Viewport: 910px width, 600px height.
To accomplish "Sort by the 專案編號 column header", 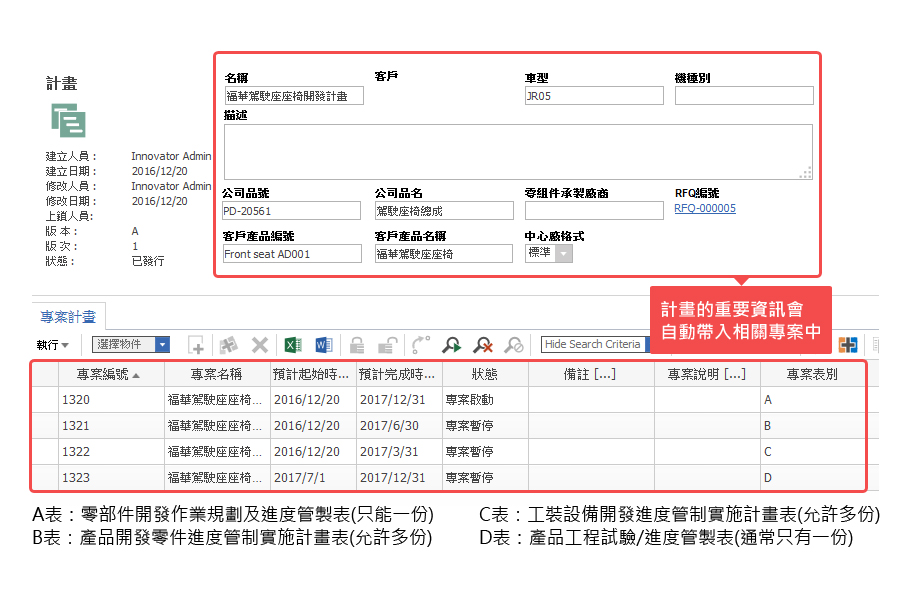I will [109, 374].
